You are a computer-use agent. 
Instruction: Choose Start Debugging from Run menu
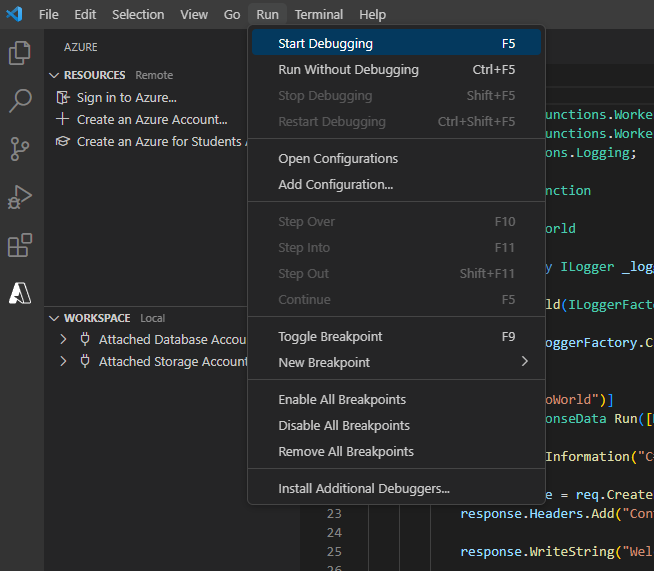(x=325, y=43)
